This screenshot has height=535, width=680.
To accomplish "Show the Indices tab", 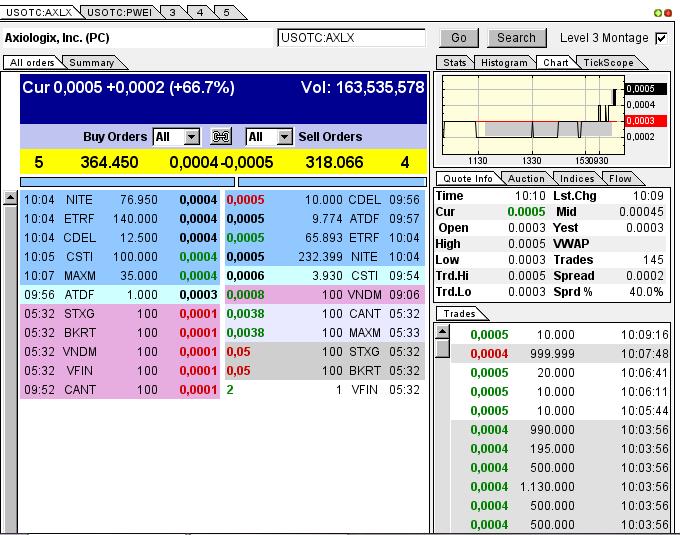I will (x=577, y=179).
